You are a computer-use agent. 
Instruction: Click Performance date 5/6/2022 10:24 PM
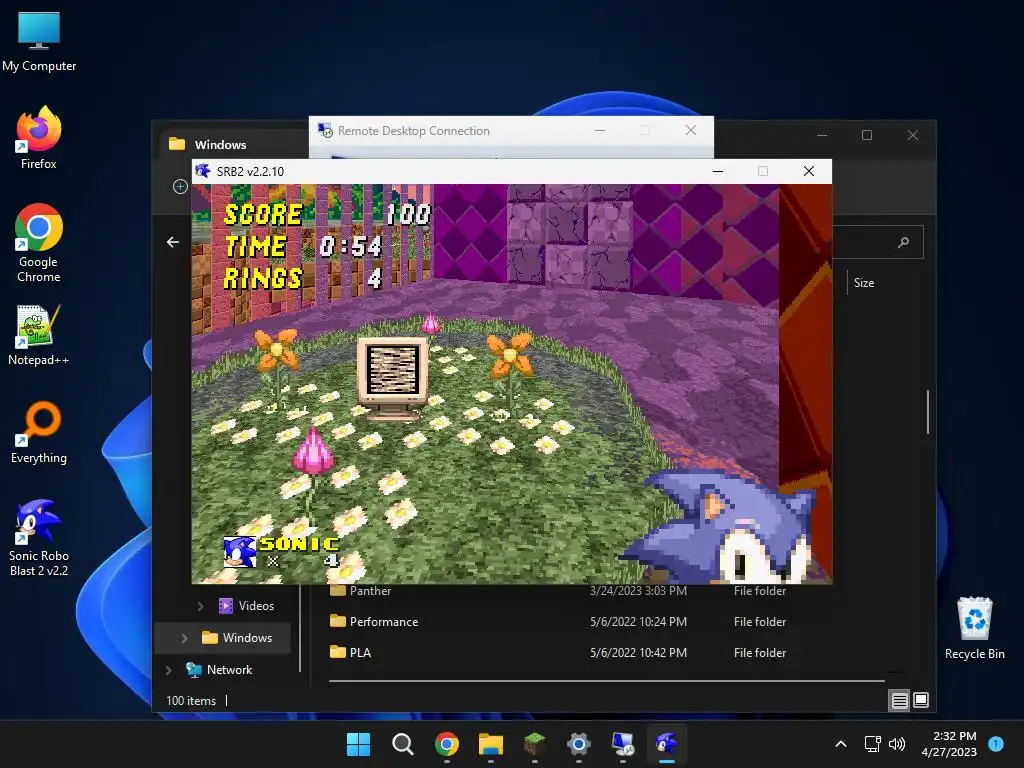point(638,622)
